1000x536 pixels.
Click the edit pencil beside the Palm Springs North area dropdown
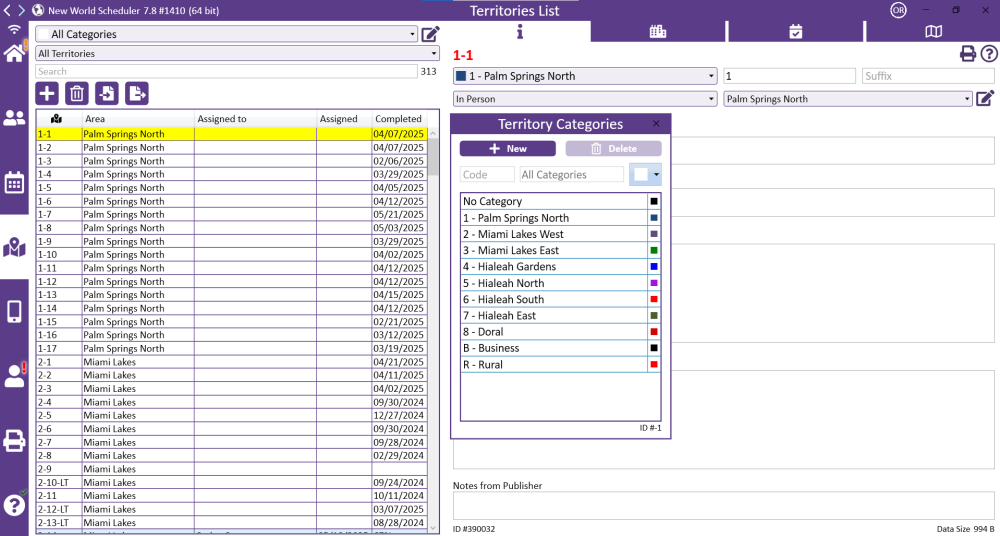(985, 98)
